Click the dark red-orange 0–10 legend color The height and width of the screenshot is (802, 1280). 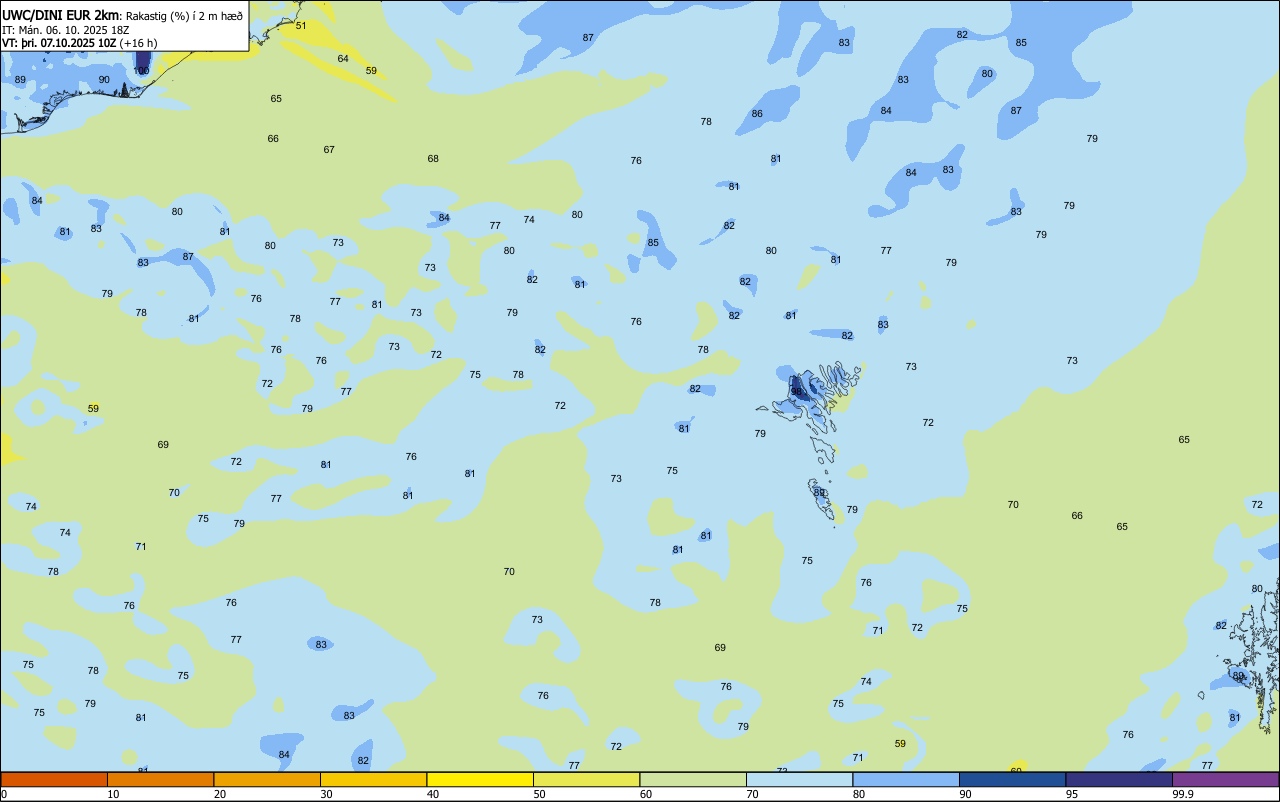[x=54, y=779]
